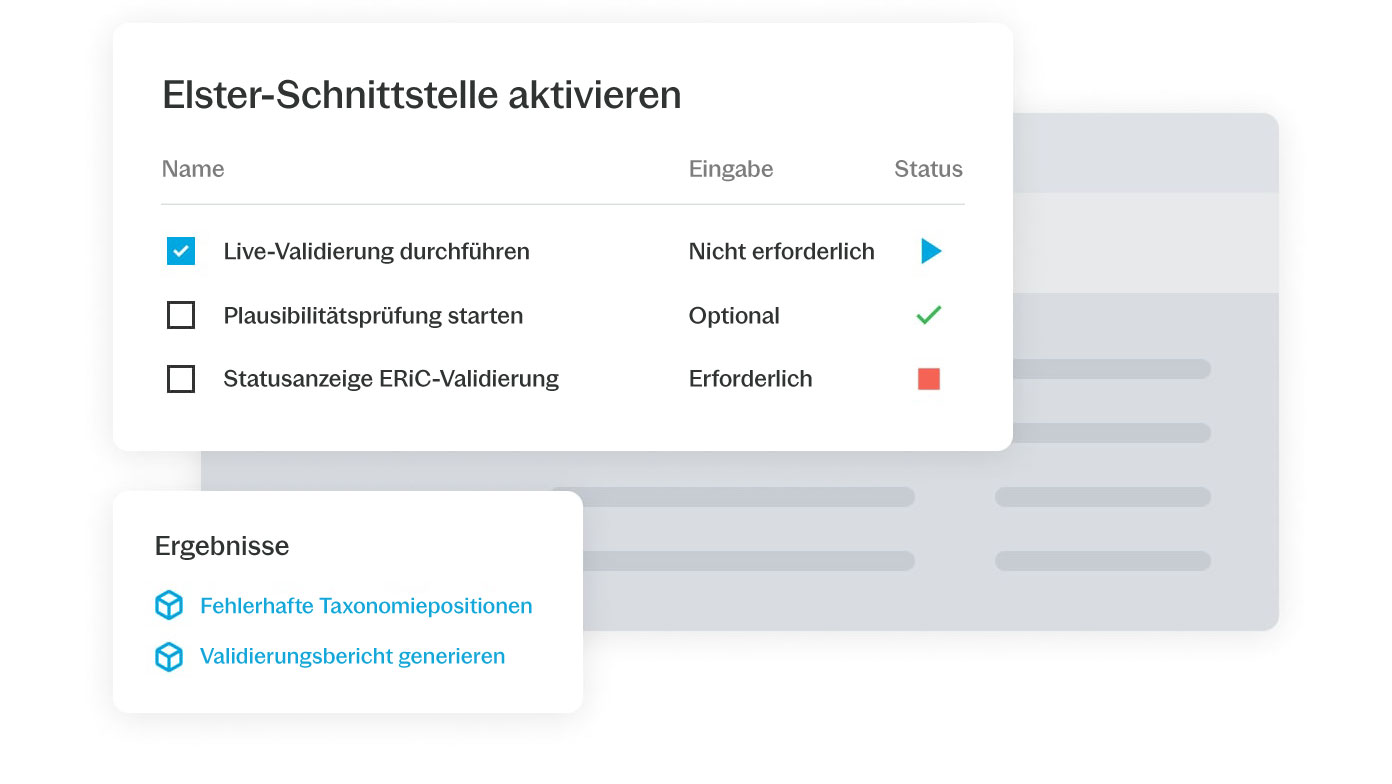The image size is (1392, 784).
Task: Click the Optional input value
Action: point(734,316)
